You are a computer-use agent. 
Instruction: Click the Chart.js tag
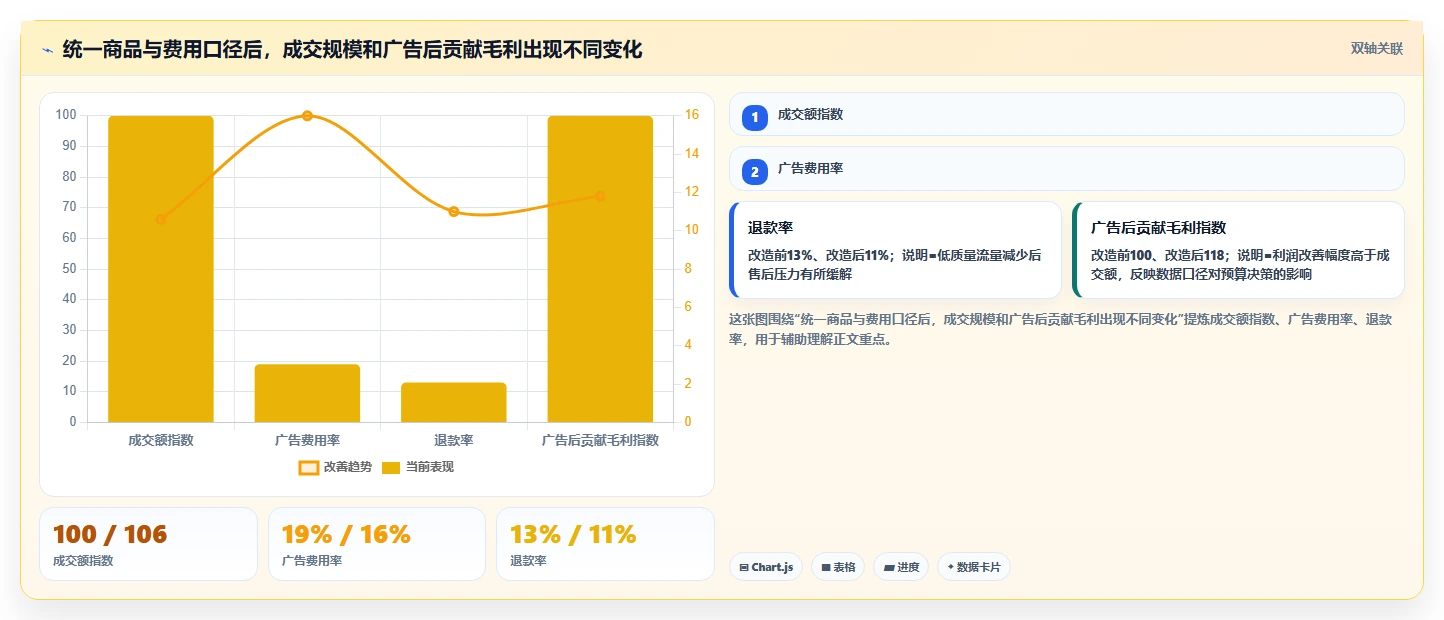click(766, 567)
